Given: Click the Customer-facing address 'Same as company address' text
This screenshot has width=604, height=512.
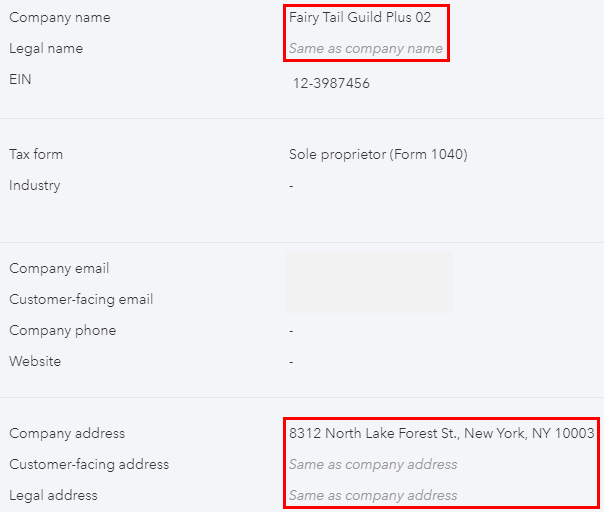Looking at the screenshot, I should pyautogui.click(x=373, y=464).
